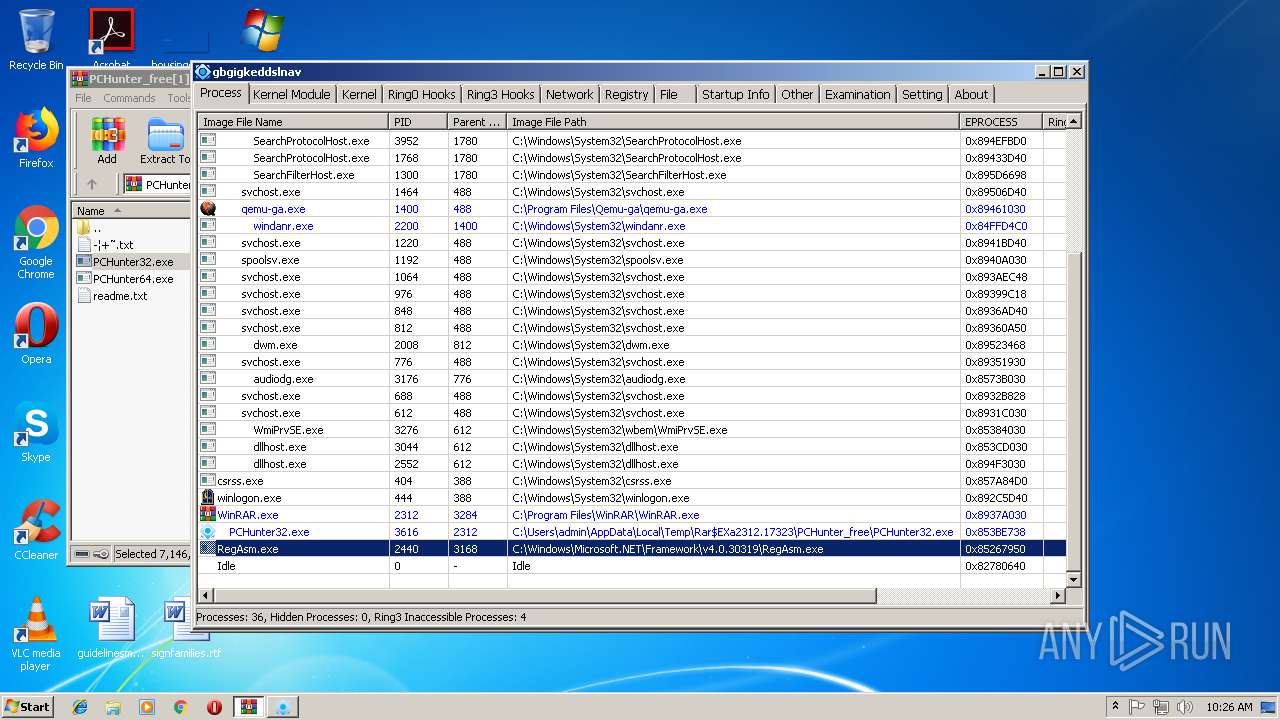Go up one folder in WinRAR

point(92,184)
